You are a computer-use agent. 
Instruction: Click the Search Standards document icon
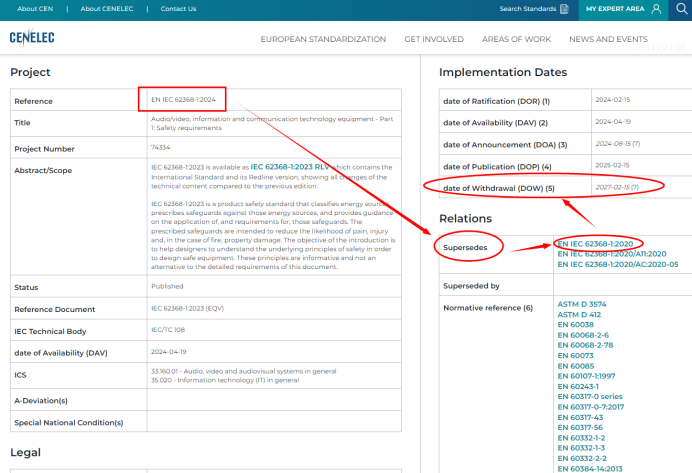pyautogui.click(x=565, y=9)
